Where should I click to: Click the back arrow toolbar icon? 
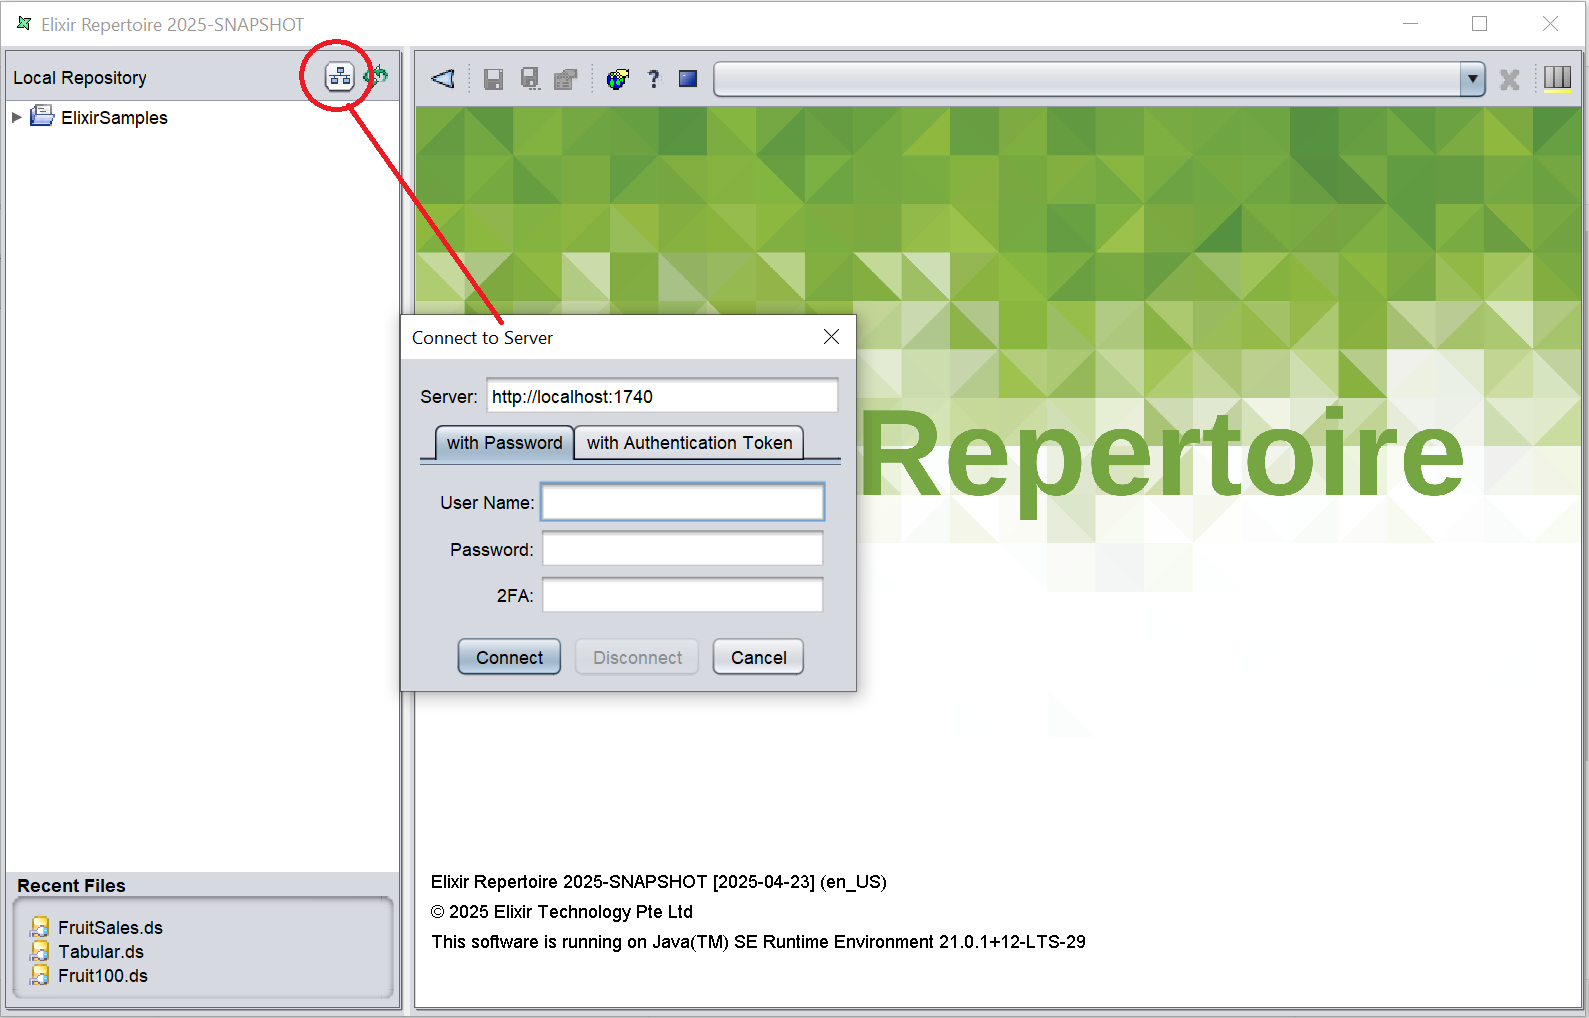tap(443, 79)
